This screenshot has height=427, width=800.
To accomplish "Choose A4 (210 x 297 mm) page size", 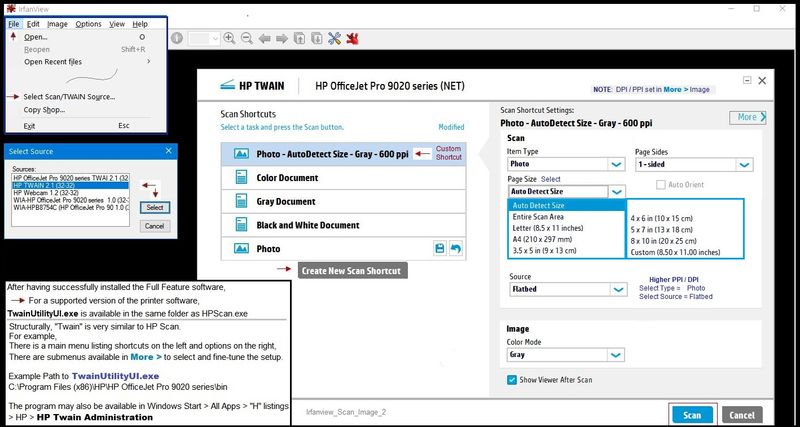I will coord(566,239).
